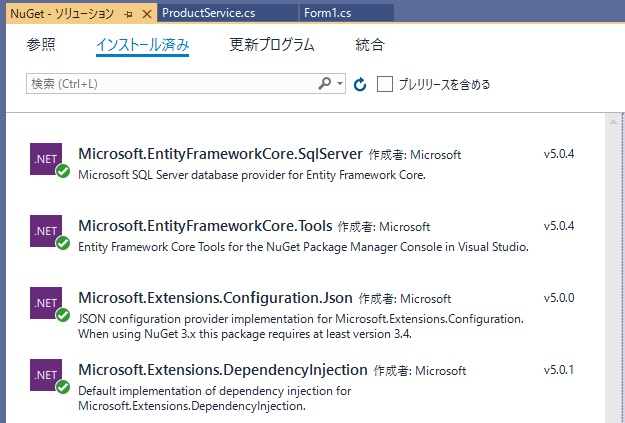Click installed checkmark badge on Configuration.Json
625x423 pixels.
(63, 315)
